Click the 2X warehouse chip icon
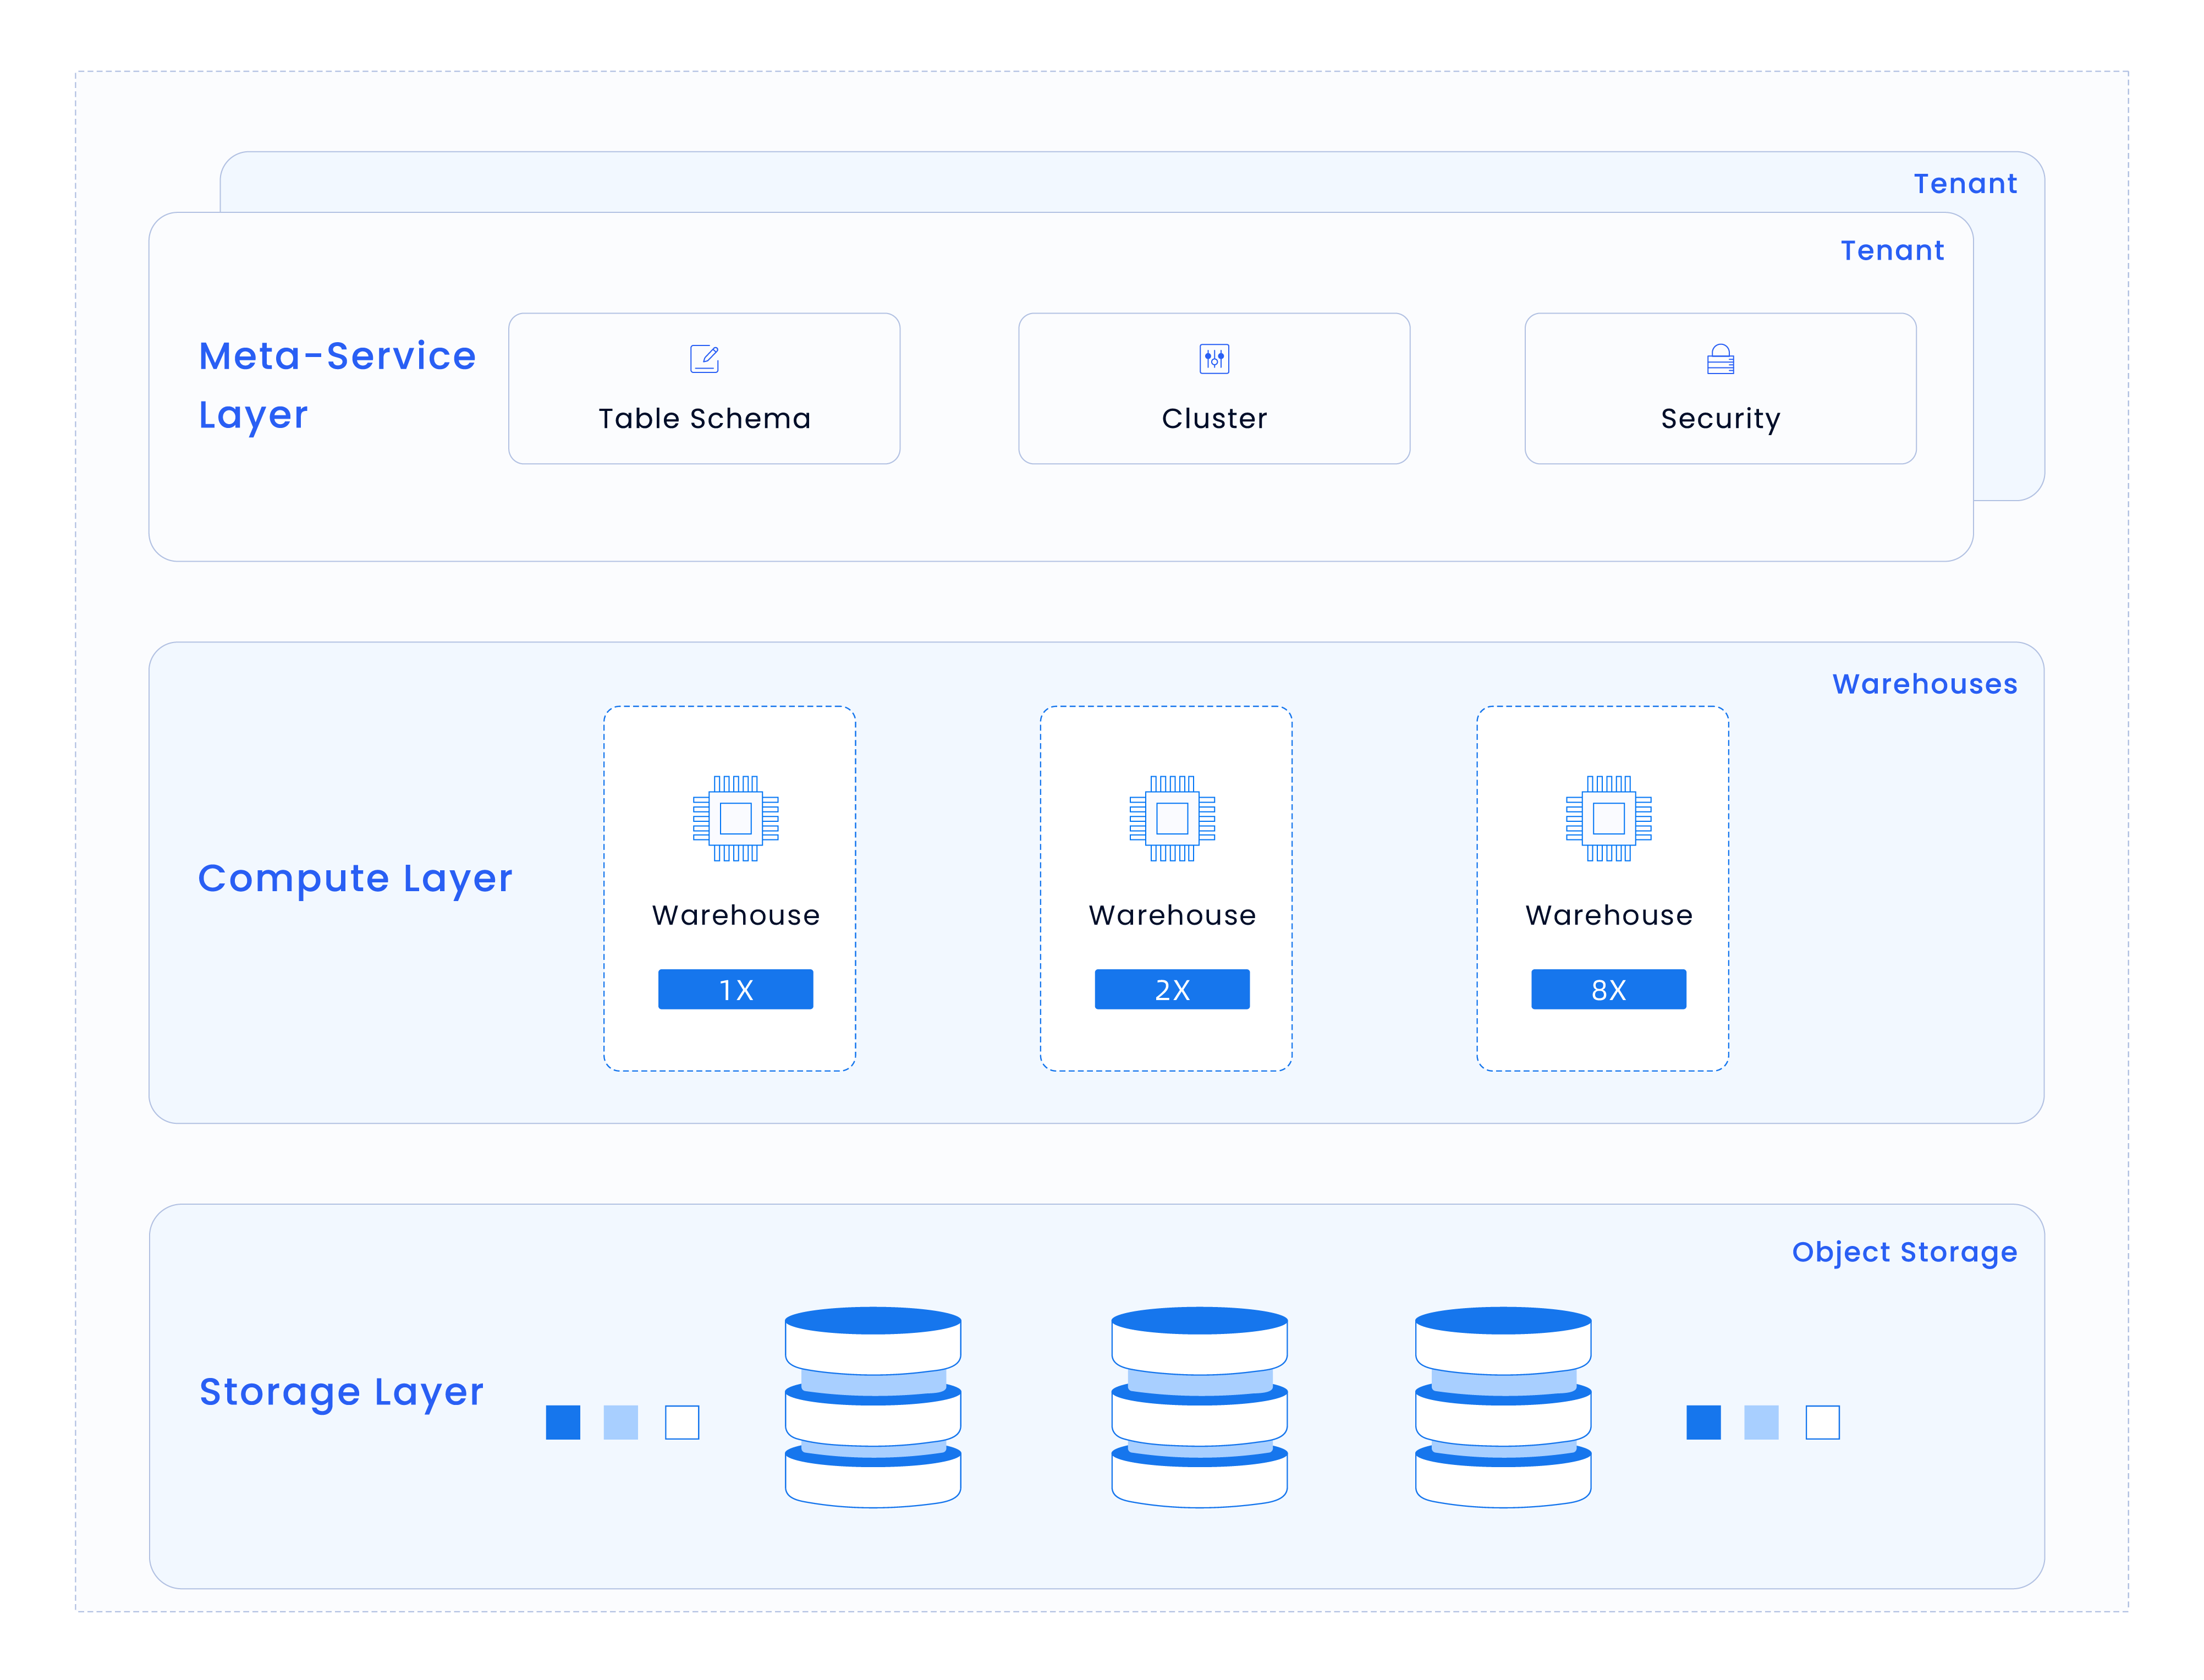The height and width of the screenshot is (1680, 2204). click(x=1171, y=818)
